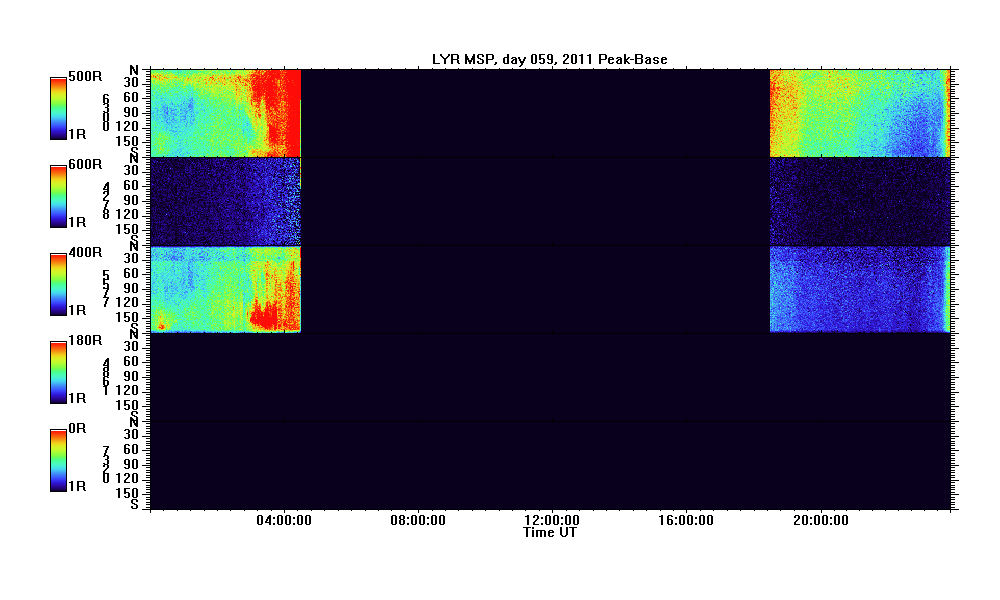Click the 04:00:00 time axis label

pyautogui.click(x=284, y=520)
